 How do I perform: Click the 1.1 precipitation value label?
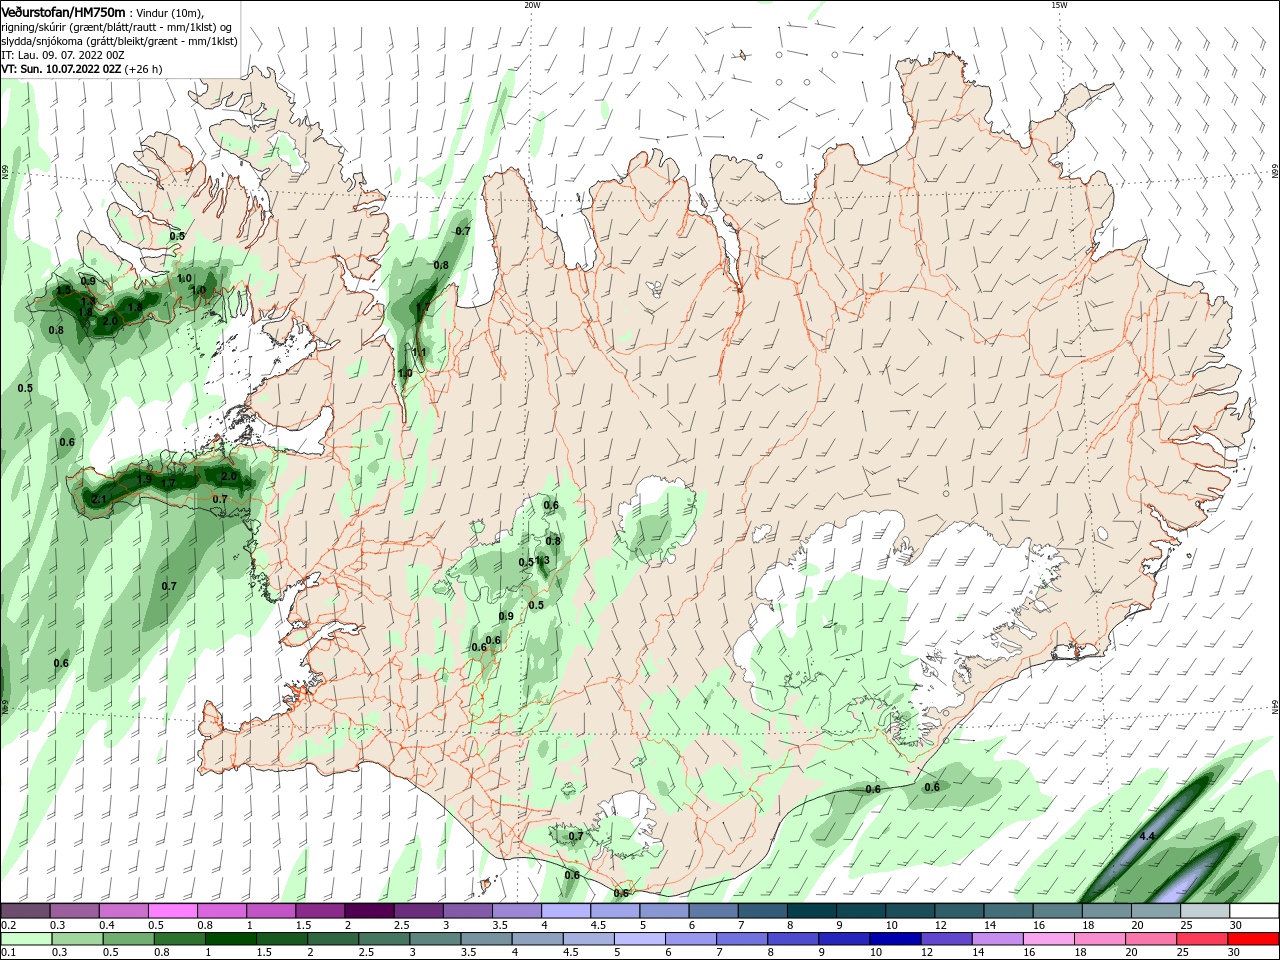point(419,352)
